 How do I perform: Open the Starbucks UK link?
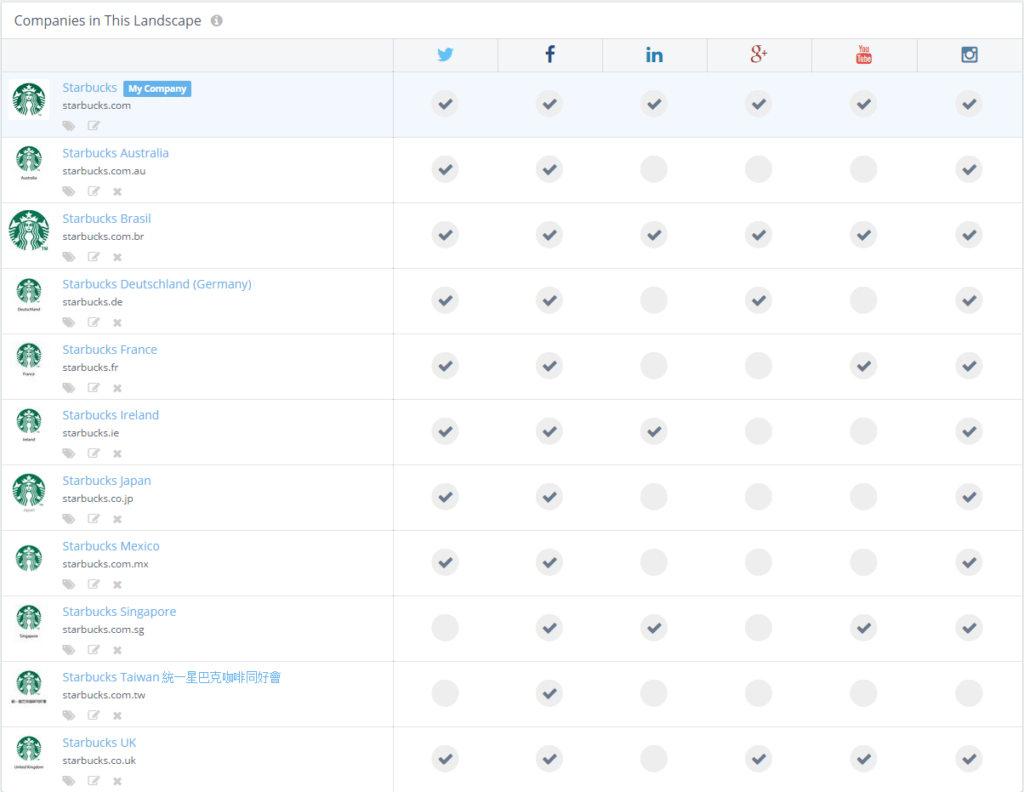coord(99,742)
